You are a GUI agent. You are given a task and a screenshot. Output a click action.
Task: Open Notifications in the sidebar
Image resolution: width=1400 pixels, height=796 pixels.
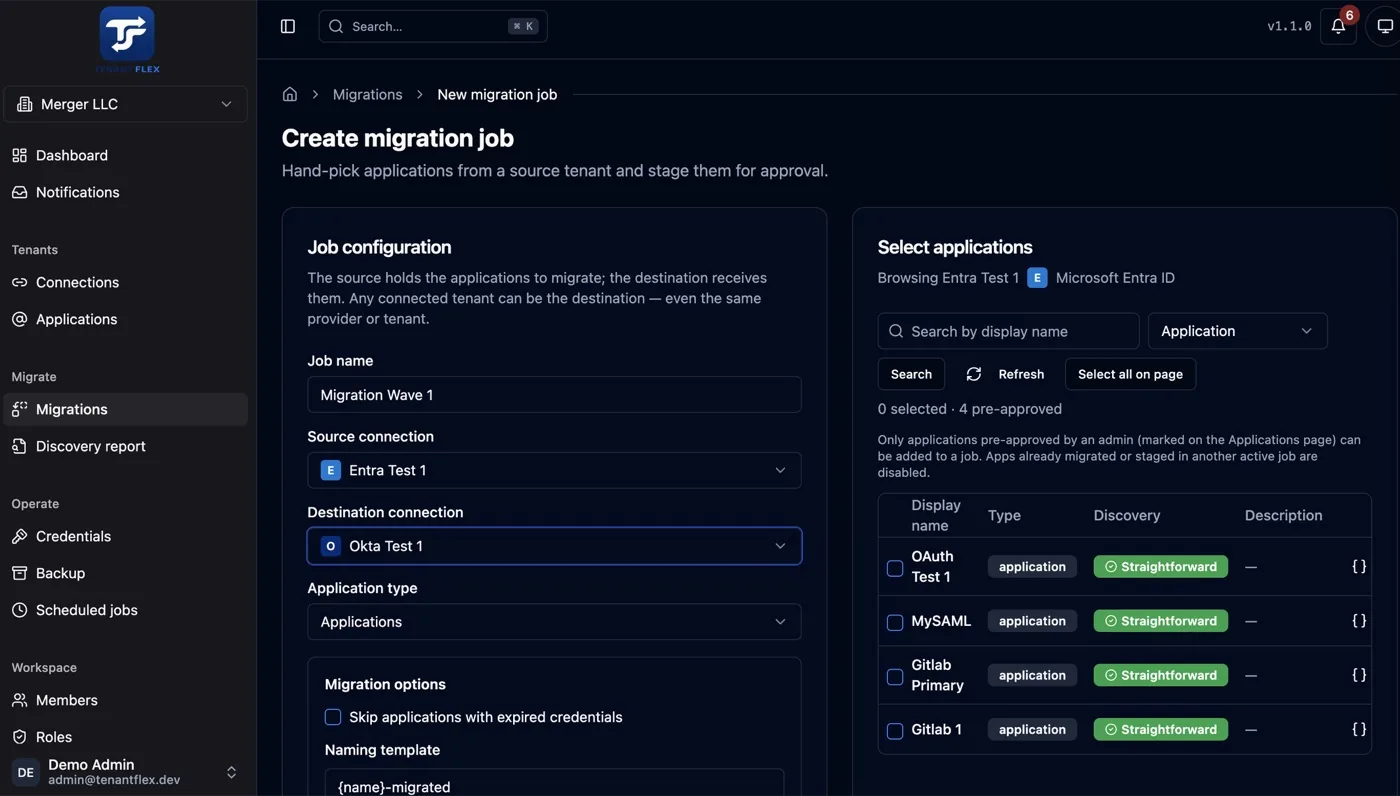(126, 192)
